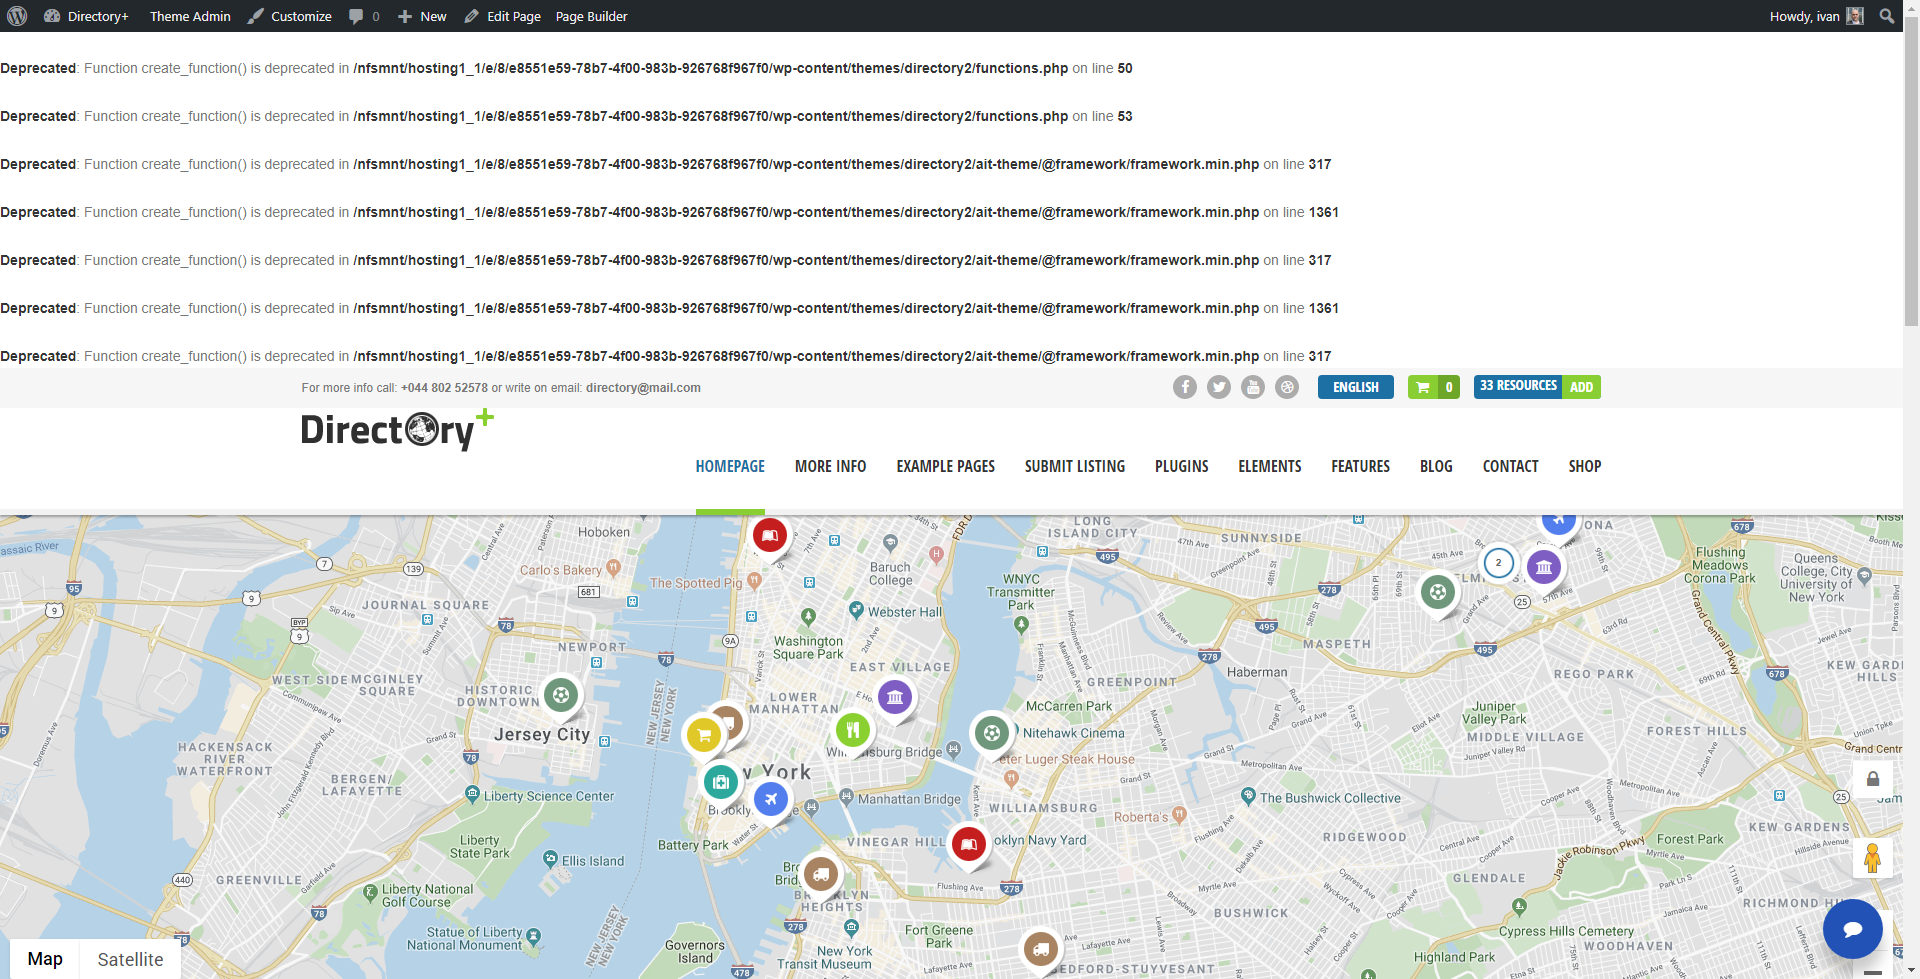Open the Twitter social icon
Viewport: 1920px width, 979px height.
pos(1219,387)
